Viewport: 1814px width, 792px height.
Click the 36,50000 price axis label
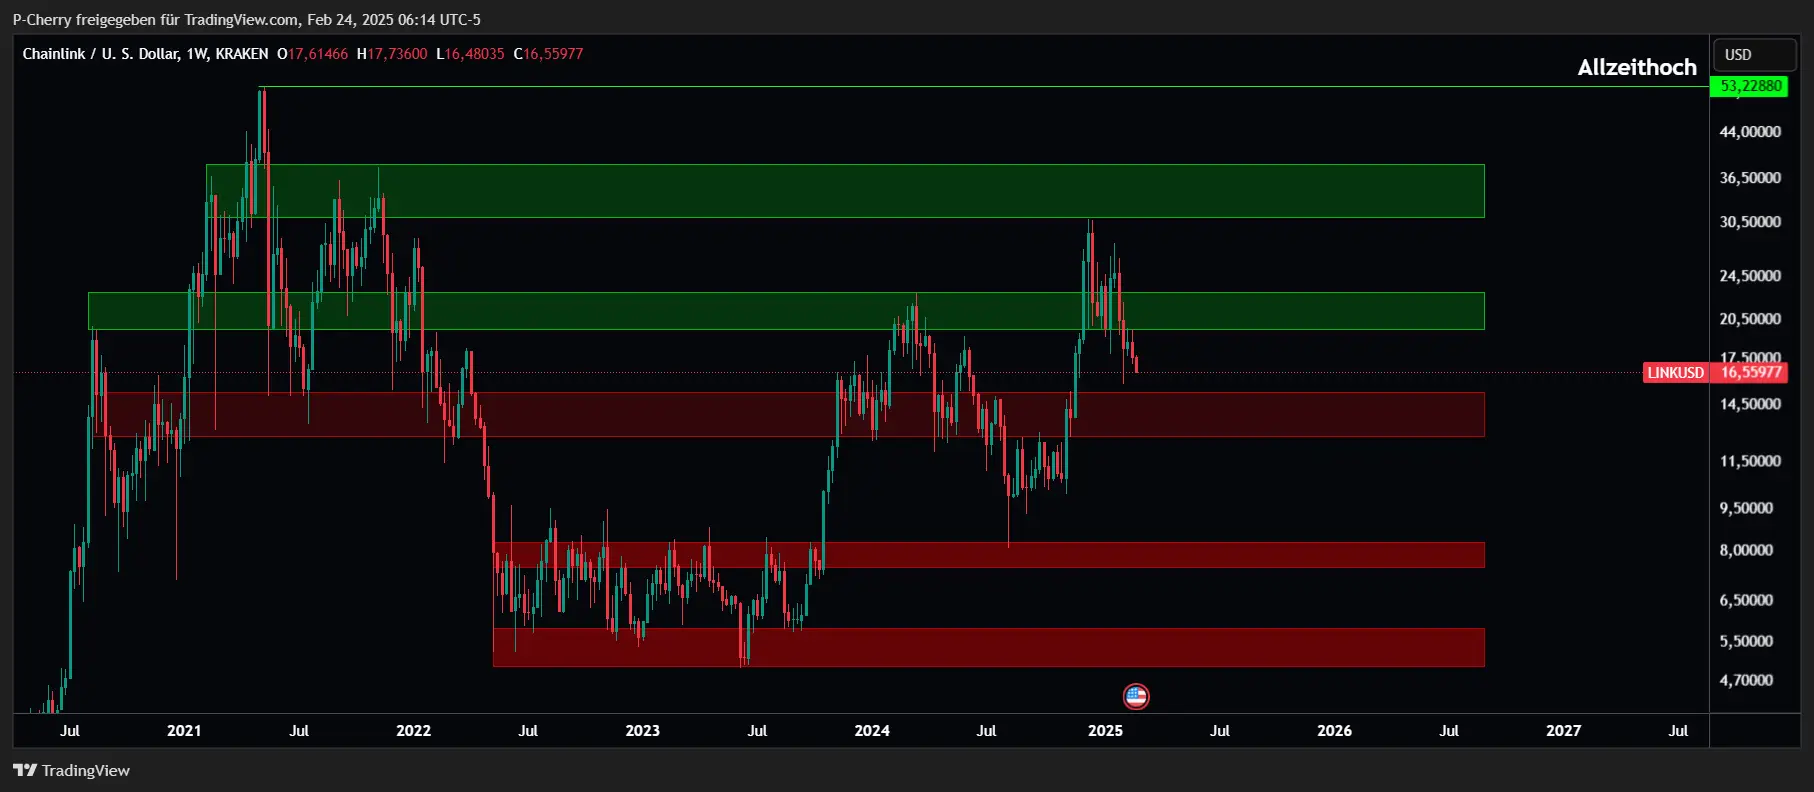click(1750, 178)
